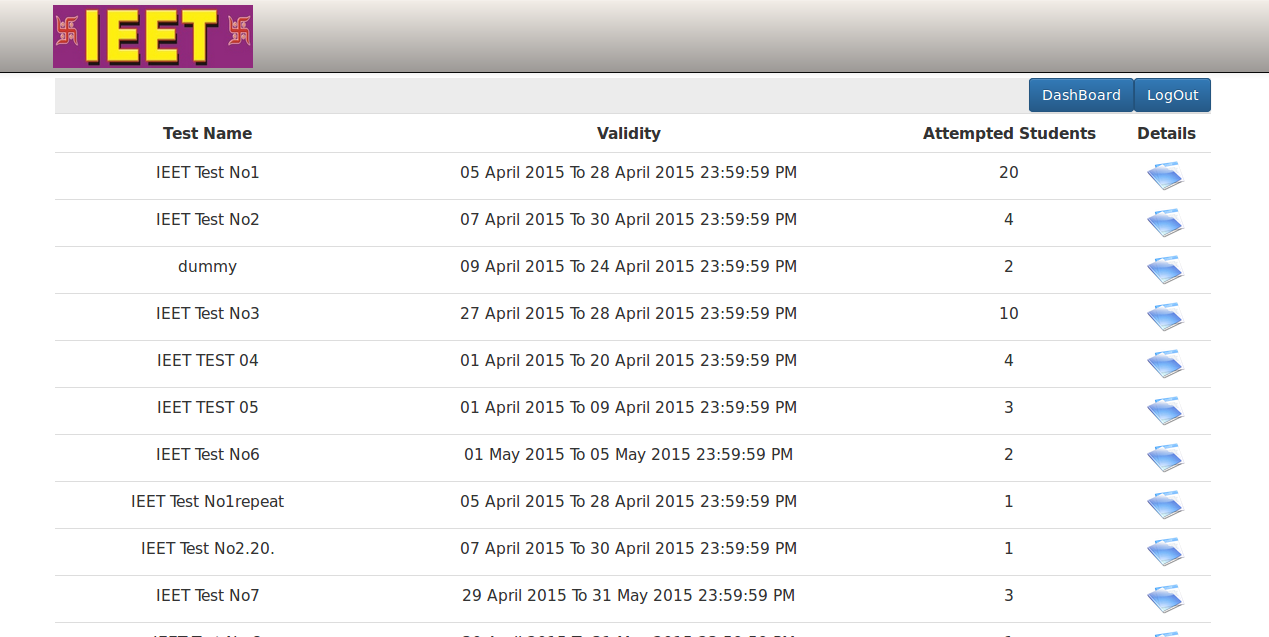Open details icon for IEET Test No1
The image size is (1269, 637).
1165,176
